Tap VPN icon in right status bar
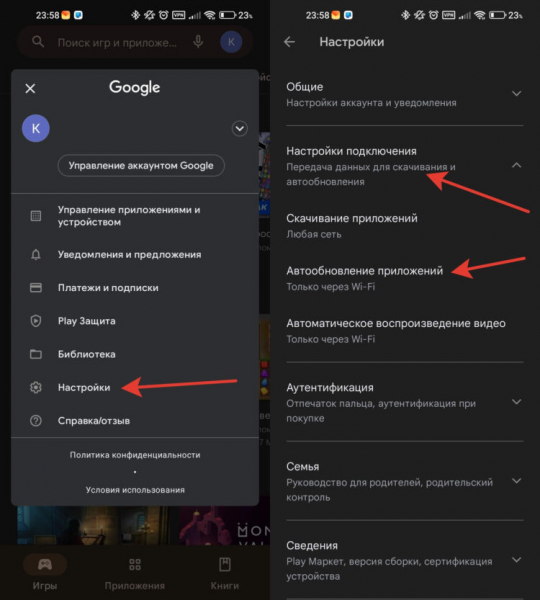This screenshot has height=600, width=540. 448,15
